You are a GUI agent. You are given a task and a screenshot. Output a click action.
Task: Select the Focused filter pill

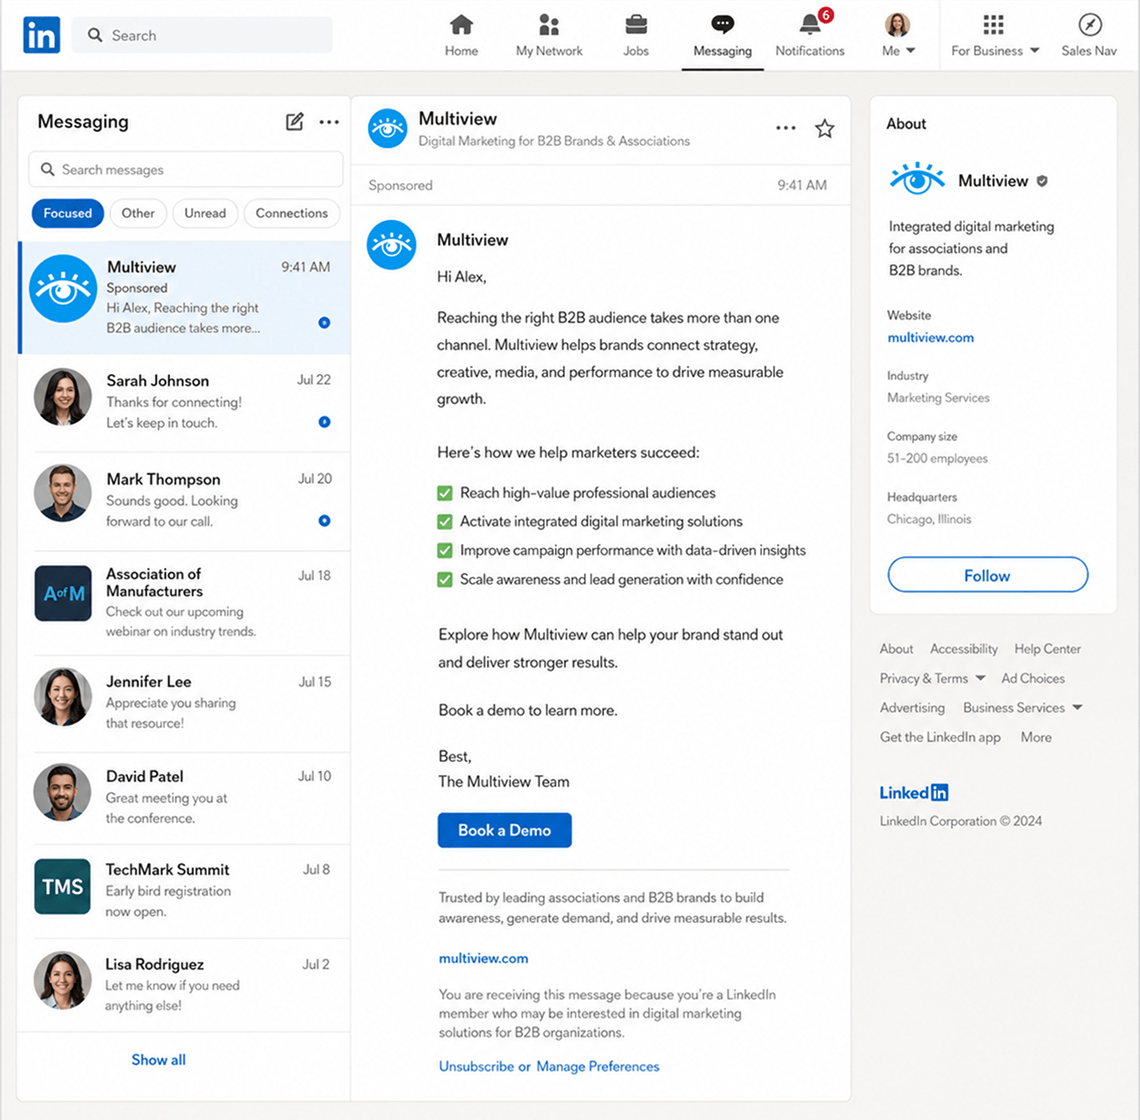coord(68,213)
